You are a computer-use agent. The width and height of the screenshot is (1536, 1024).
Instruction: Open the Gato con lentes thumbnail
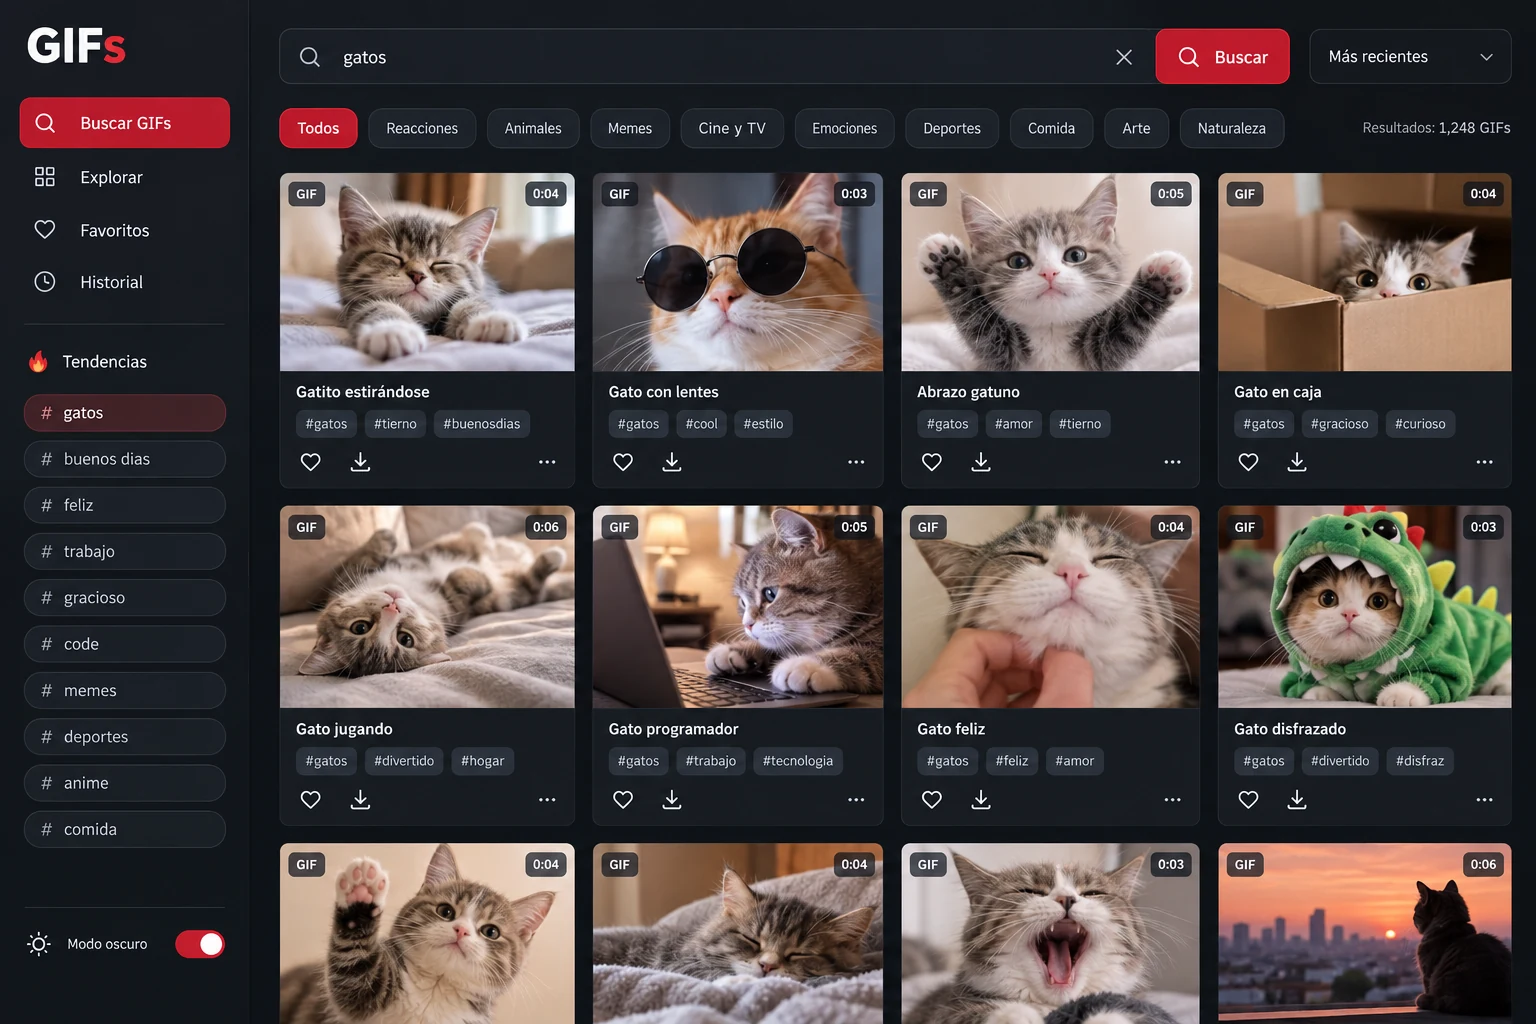click(x=738, y=272)
